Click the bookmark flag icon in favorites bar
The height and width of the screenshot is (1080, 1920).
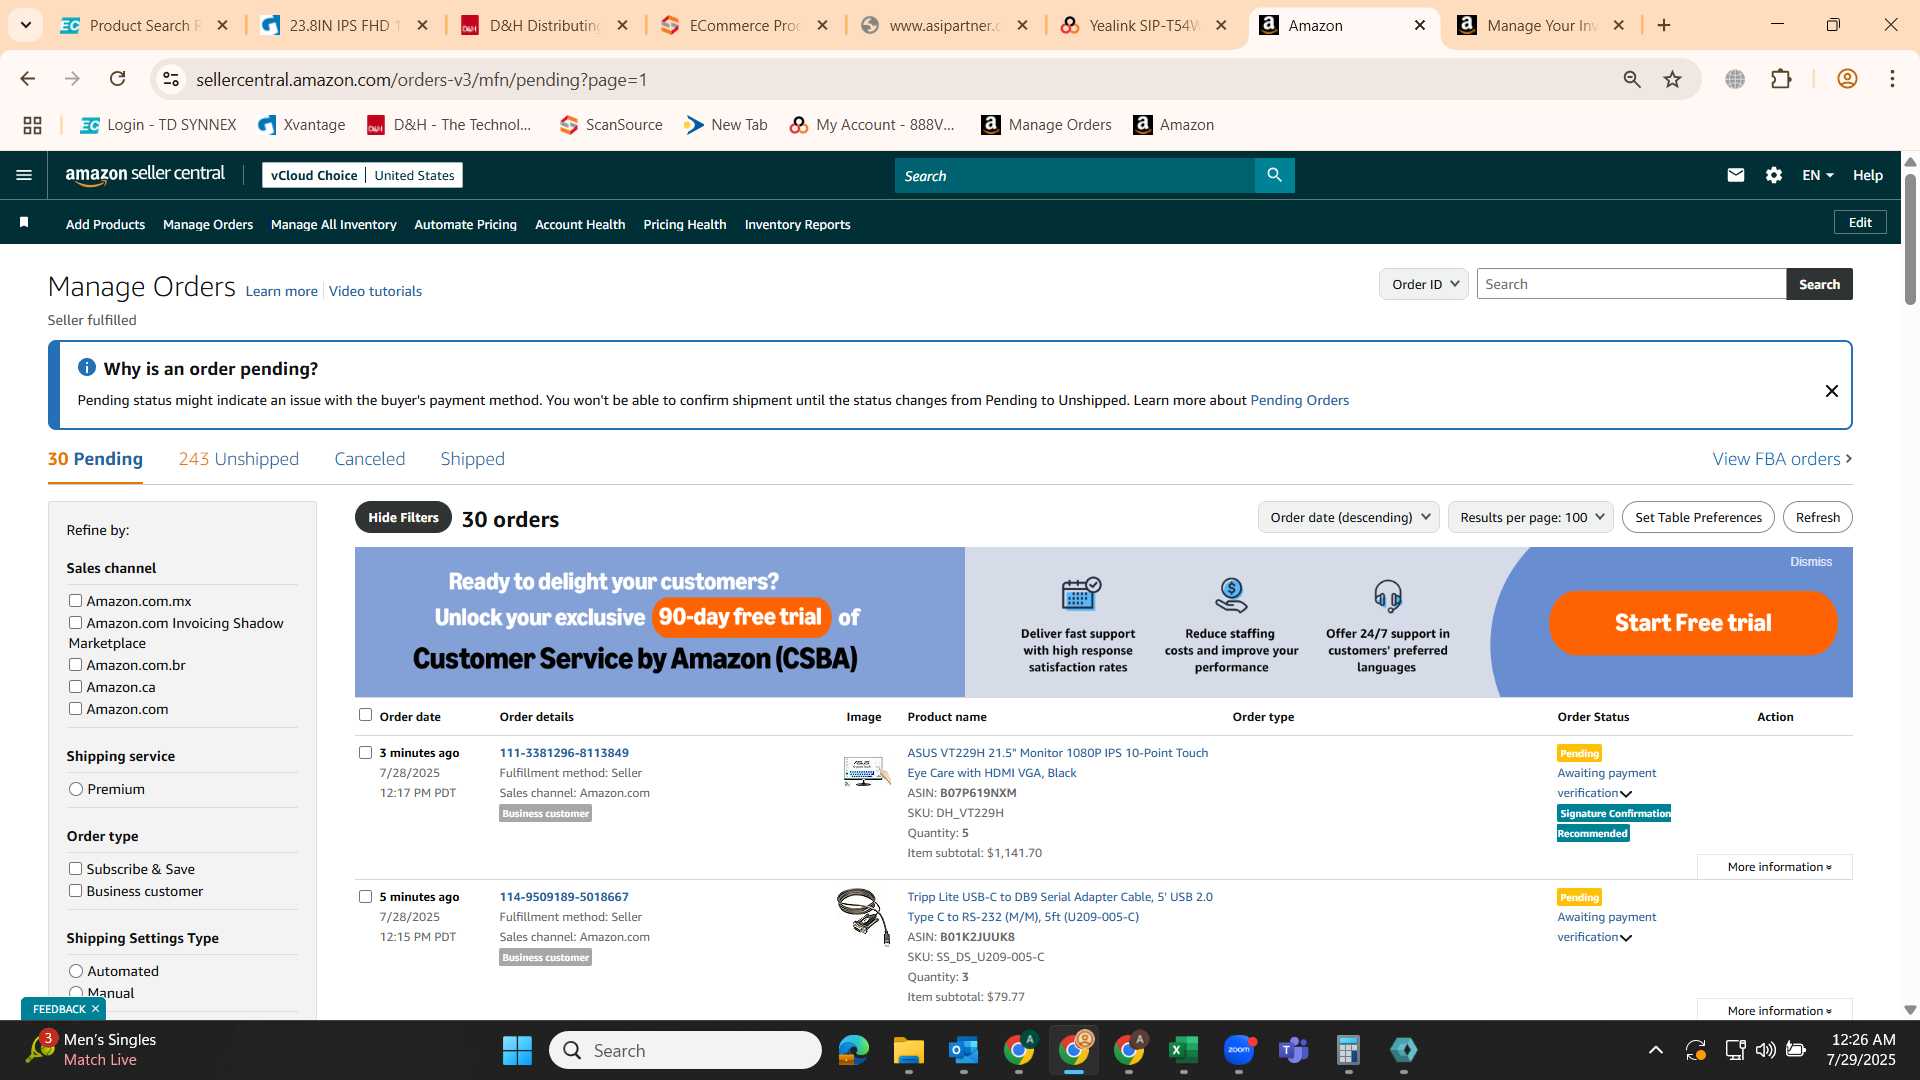click(x=24, y=223)
